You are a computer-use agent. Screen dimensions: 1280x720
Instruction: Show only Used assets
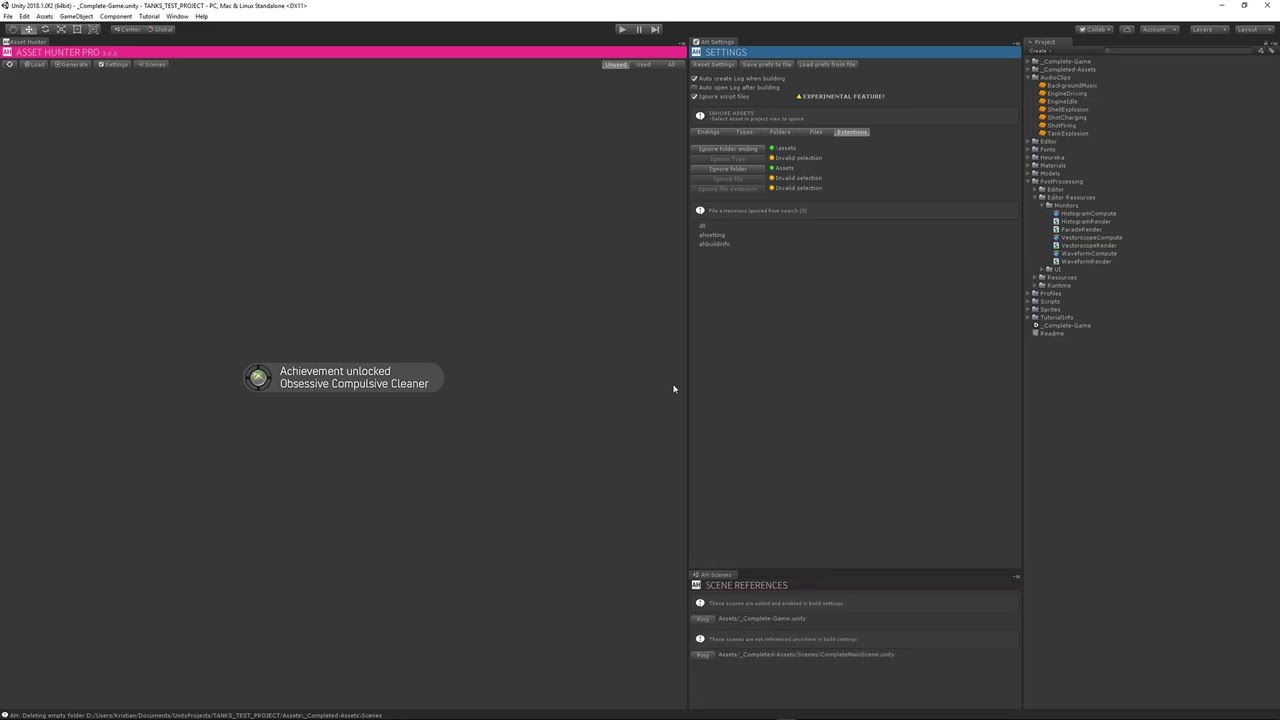pyautogui.click(x=643, y=65)
